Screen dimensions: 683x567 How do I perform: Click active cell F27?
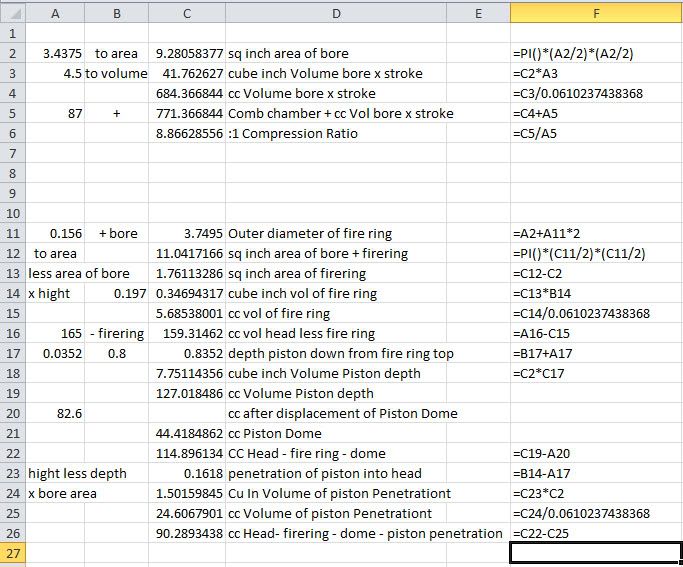point(596,553)
